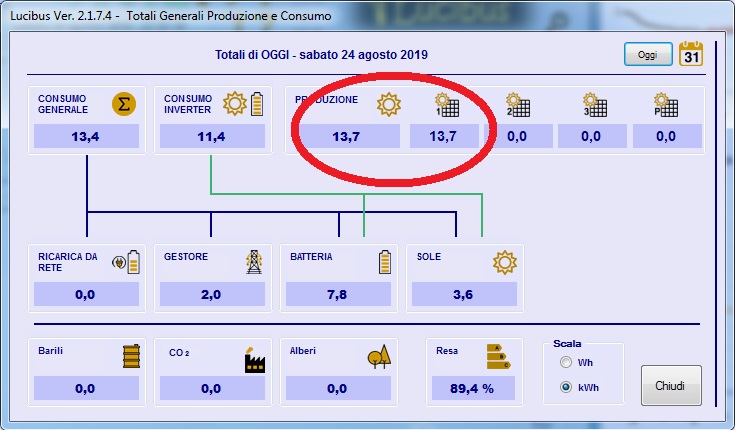This screenshot has width=735, height=430.
Task: Click the calendar date picker icon
Action: (x=691, y=54)
